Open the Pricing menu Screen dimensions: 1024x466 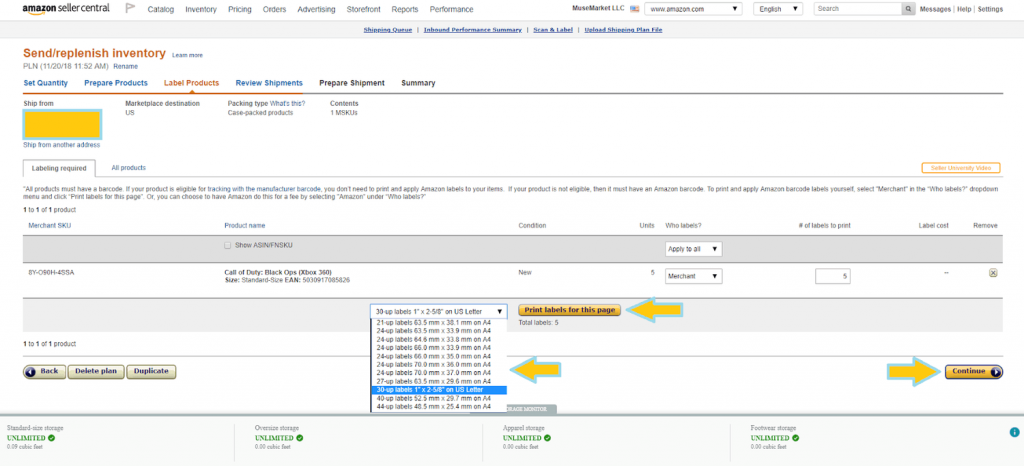click(x=240, y=10)
